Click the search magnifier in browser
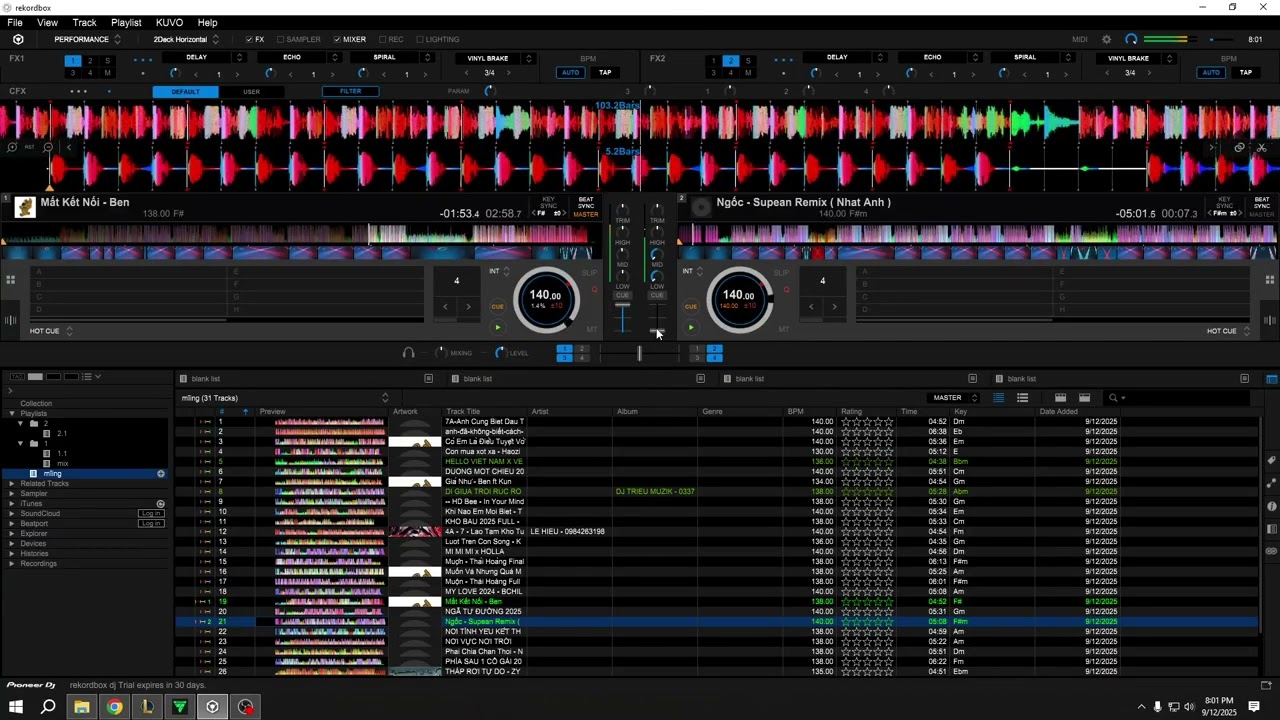This screenshot has width=1280, height=720. (1113, 398)
